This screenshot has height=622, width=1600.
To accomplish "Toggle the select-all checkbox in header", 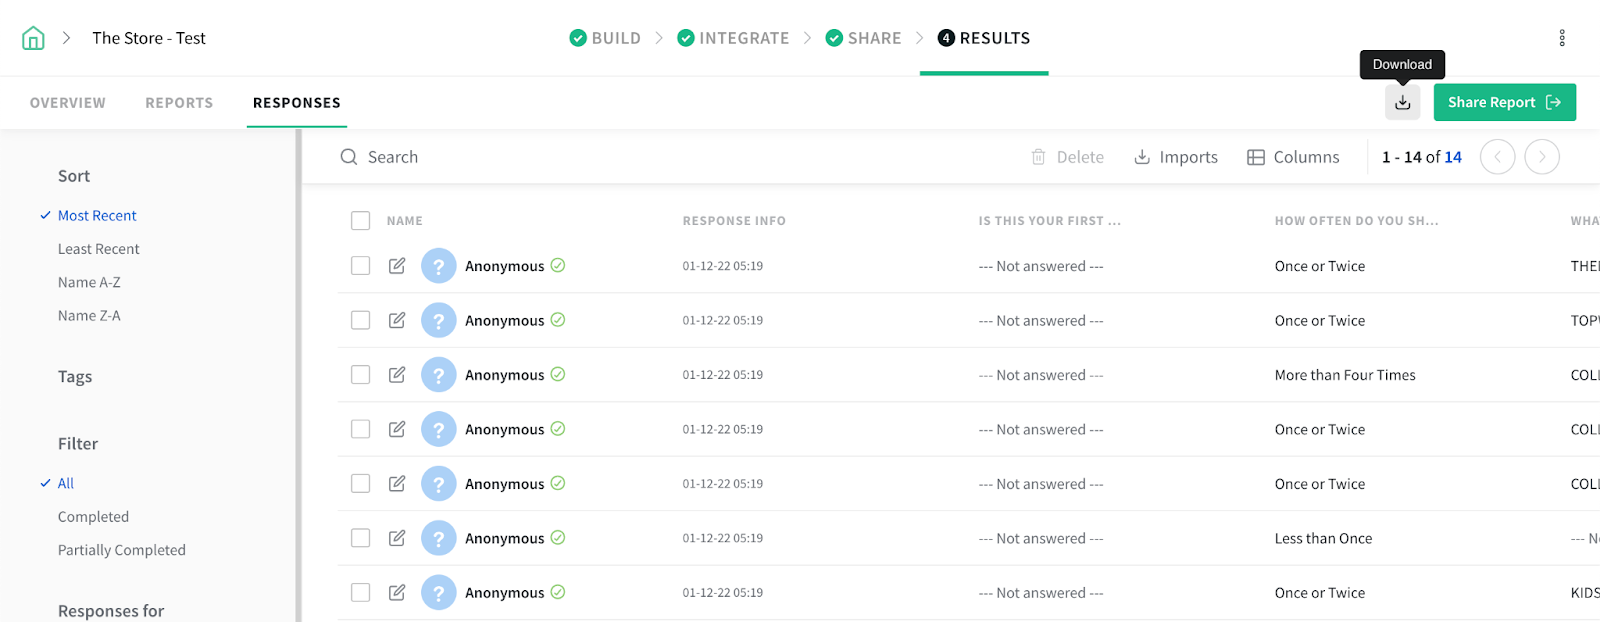I will pyautogui.click(x=361, y=221).
